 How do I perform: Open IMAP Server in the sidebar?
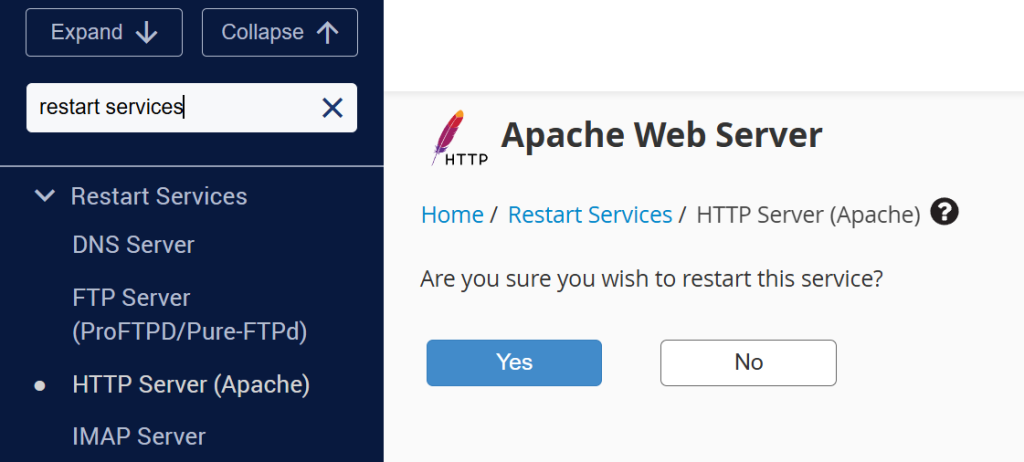pos(139,436)
